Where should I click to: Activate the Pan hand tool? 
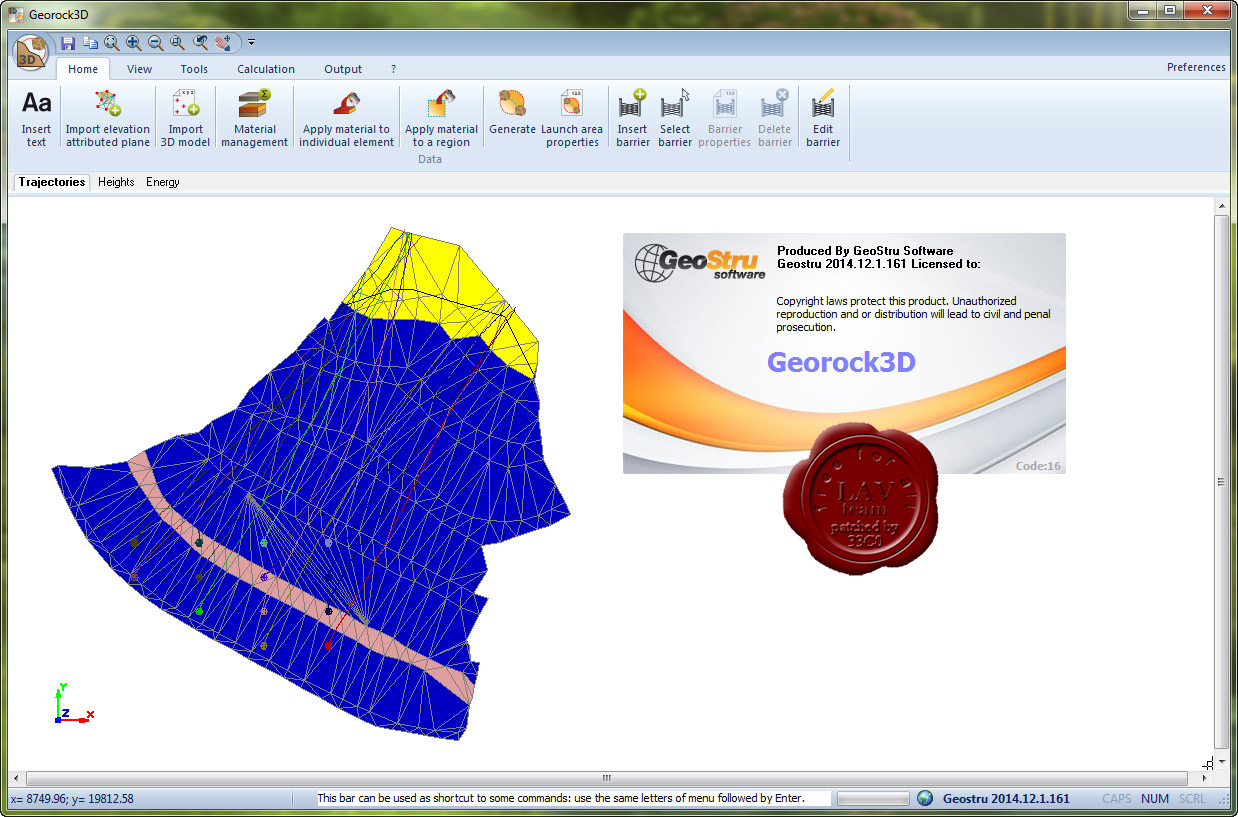(x=222, y=42)
